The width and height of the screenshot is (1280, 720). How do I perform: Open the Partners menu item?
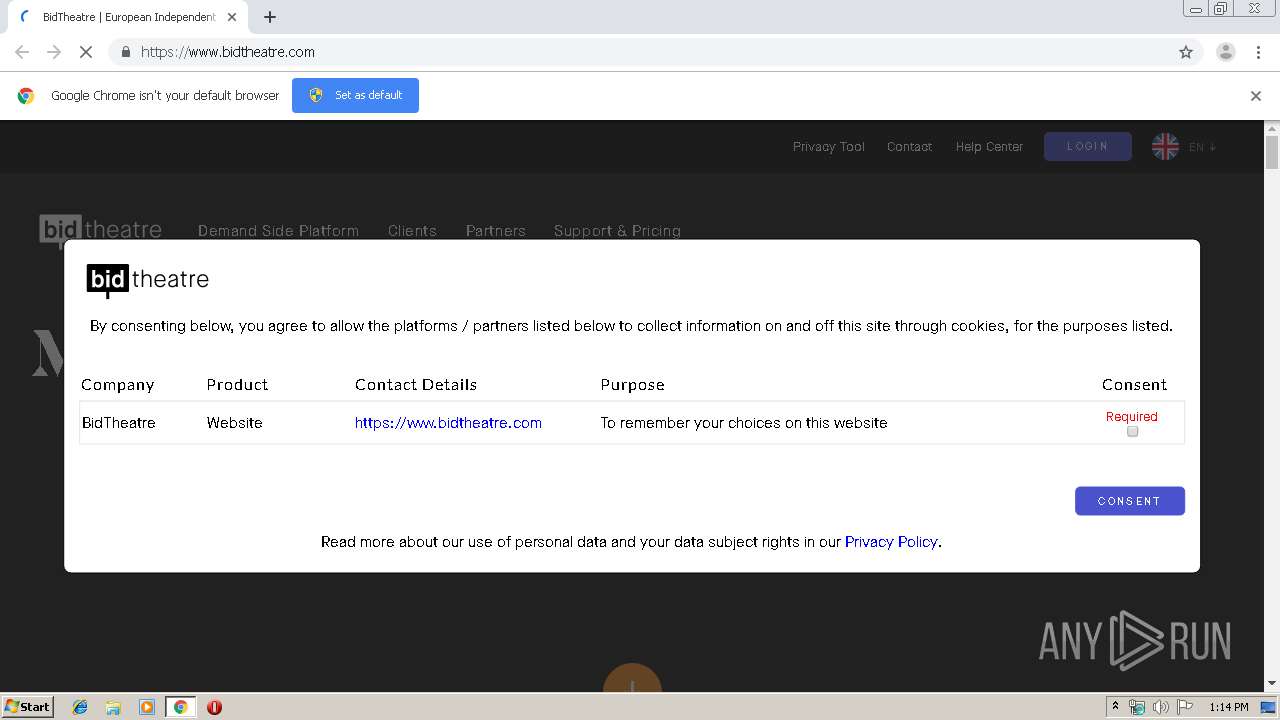pos(495,231)
